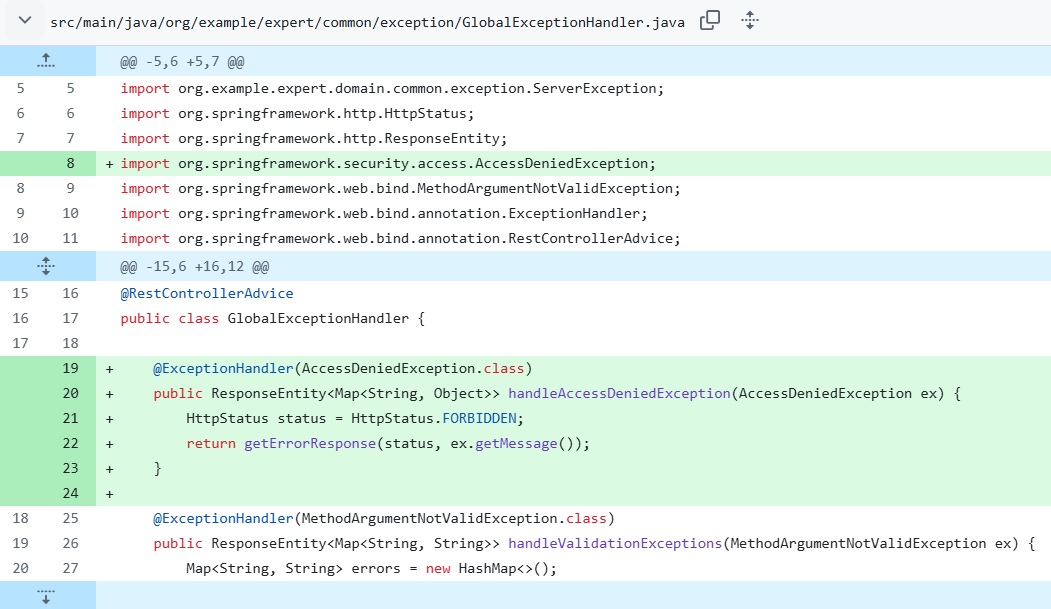Click the @RestControllerAdvice annotation
This screenshot has height=609, width=1051.
pyautogui.click(x=206, y=293)
